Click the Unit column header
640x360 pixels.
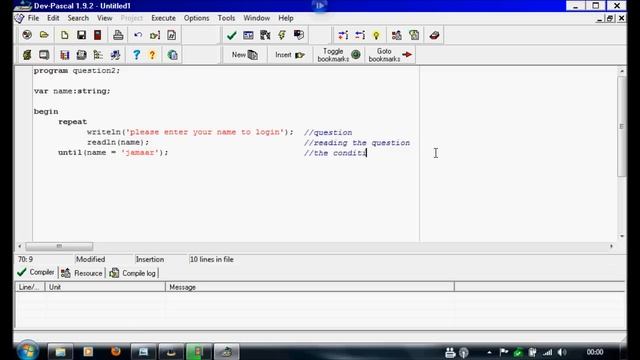point(105,287)
